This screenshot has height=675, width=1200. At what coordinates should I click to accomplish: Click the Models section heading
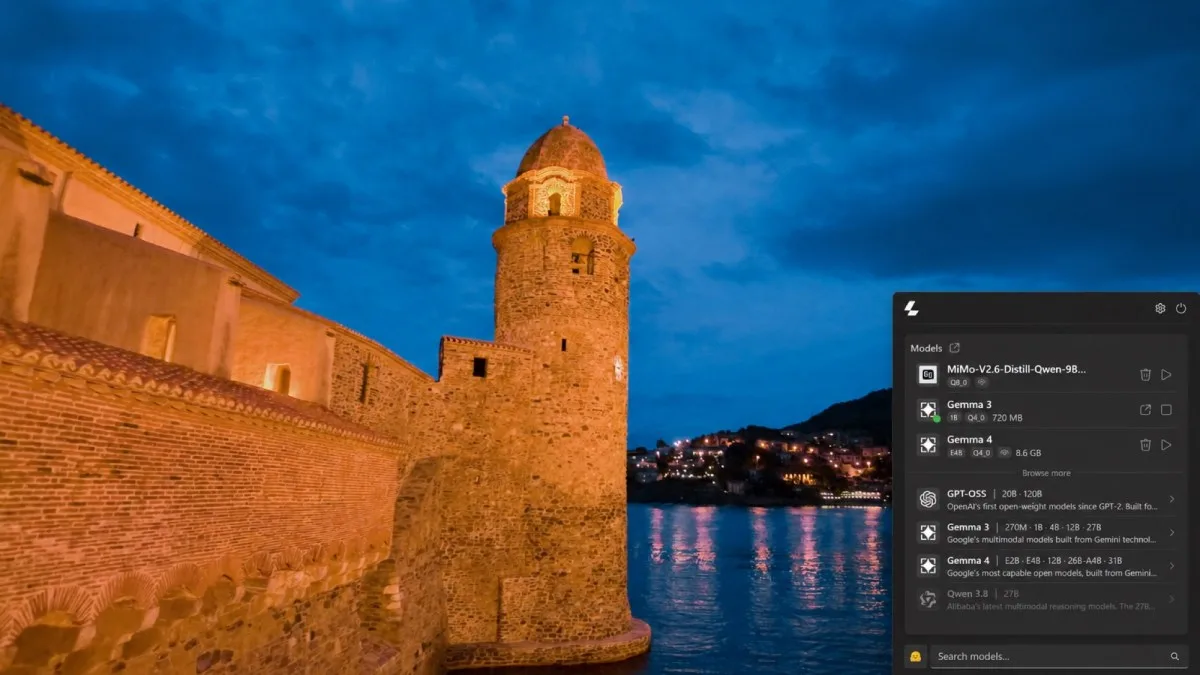926,348
